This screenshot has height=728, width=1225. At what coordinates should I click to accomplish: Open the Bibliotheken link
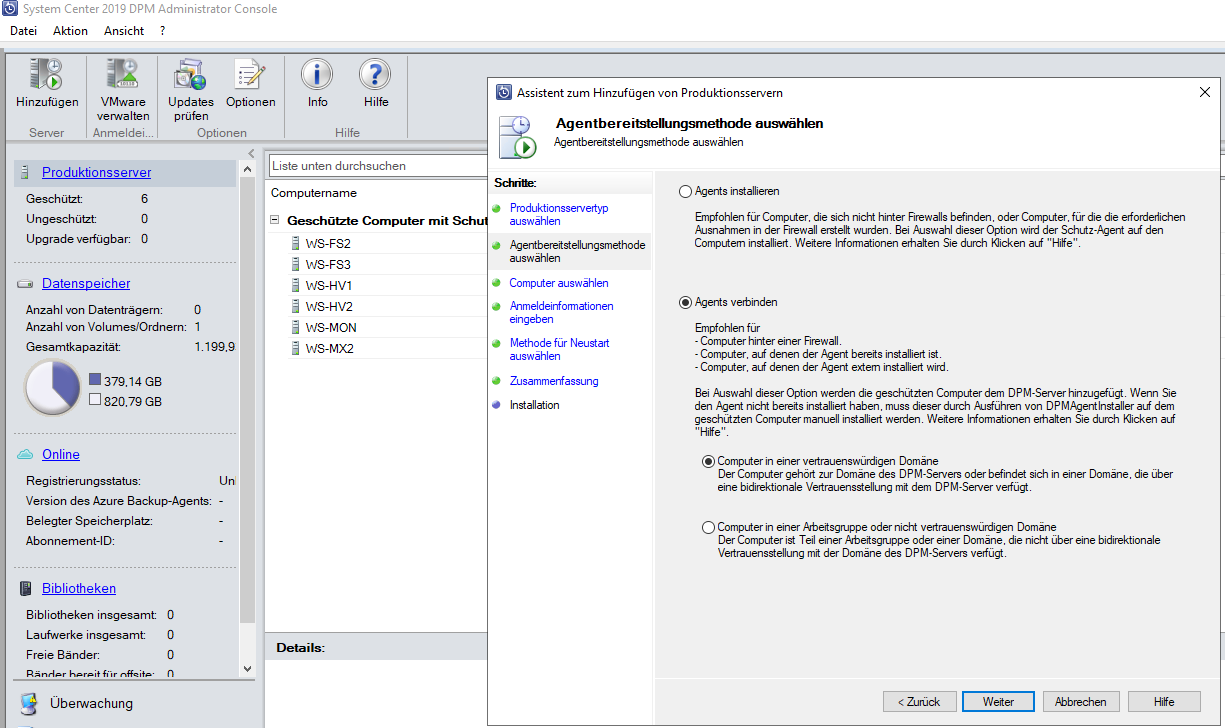click(x=79, y=588)
